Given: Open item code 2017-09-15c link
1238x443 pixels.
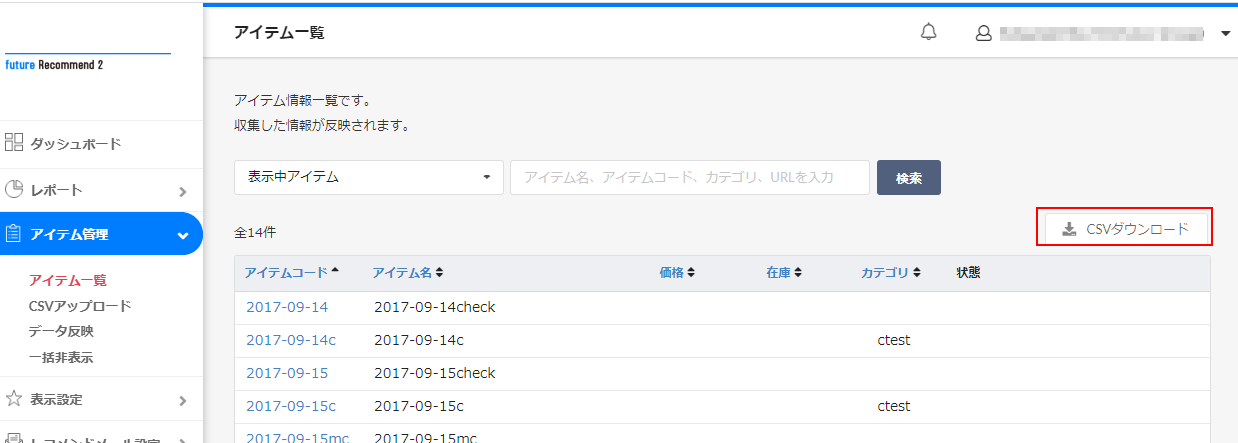Looking at the screenshot, I should [x=291, y=406].
